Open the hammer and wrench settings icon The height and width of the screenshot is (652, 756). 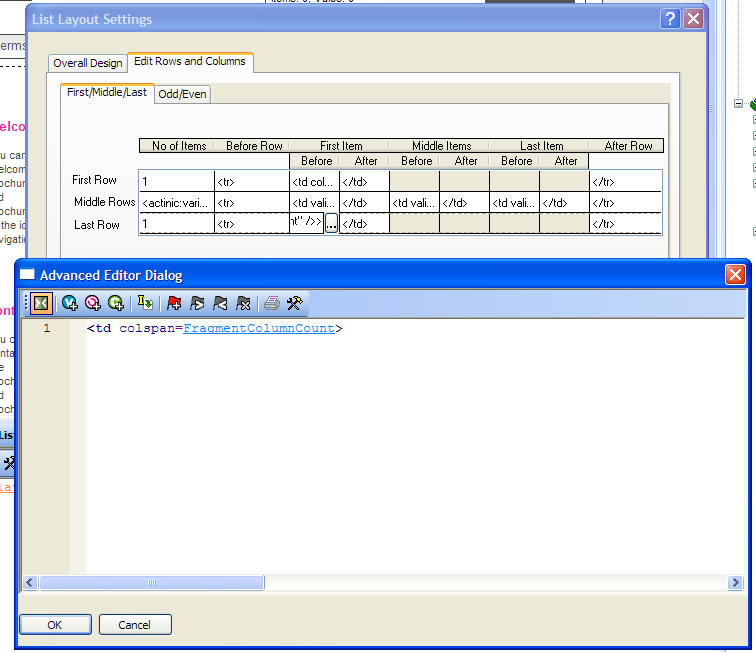pyautogui.click(x=294, y=303)
